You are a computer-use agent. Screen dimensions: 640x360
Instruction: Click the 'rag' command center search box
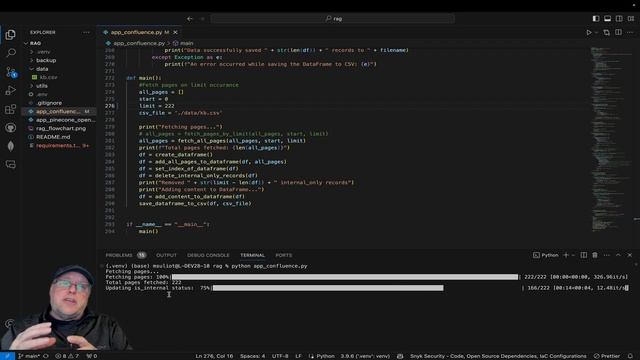coord(333,19)
